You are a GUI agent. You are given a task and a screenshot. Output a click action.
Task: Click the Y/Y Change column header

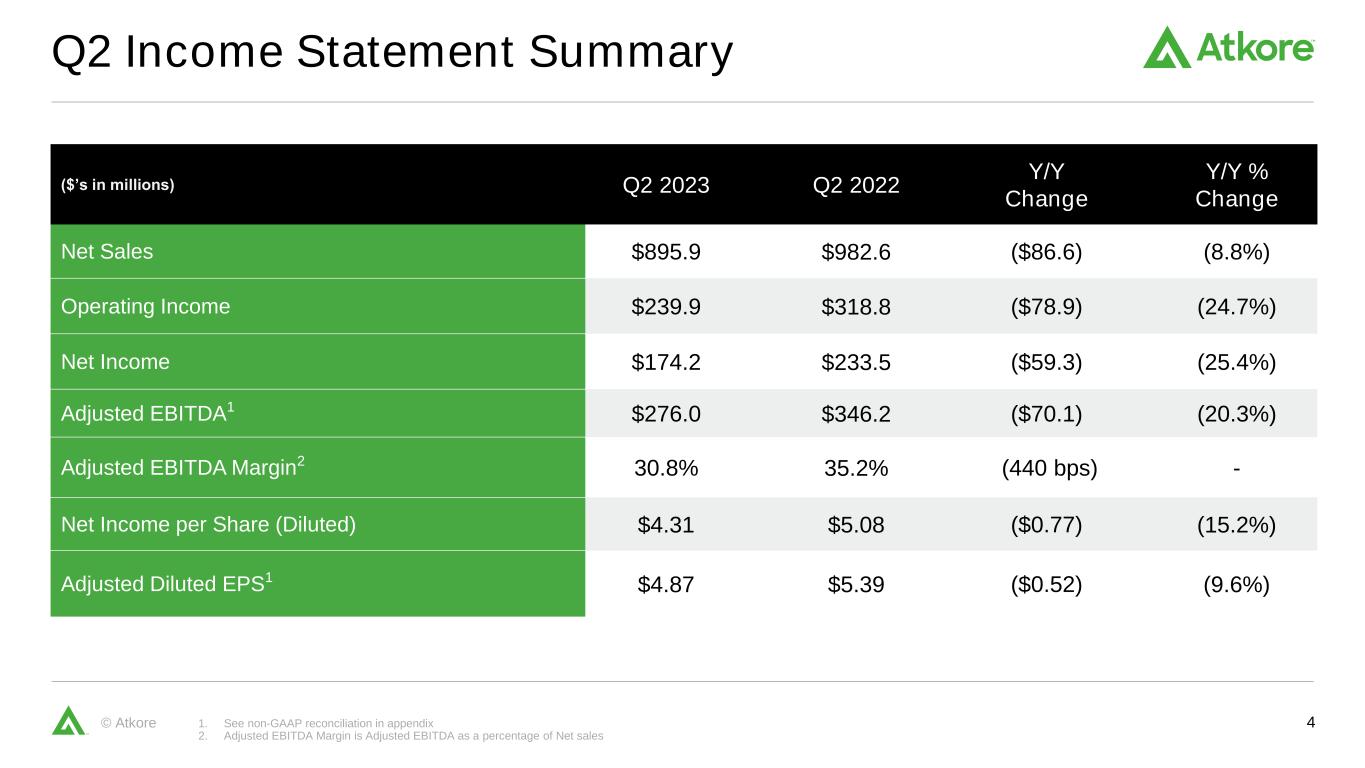1046,186
